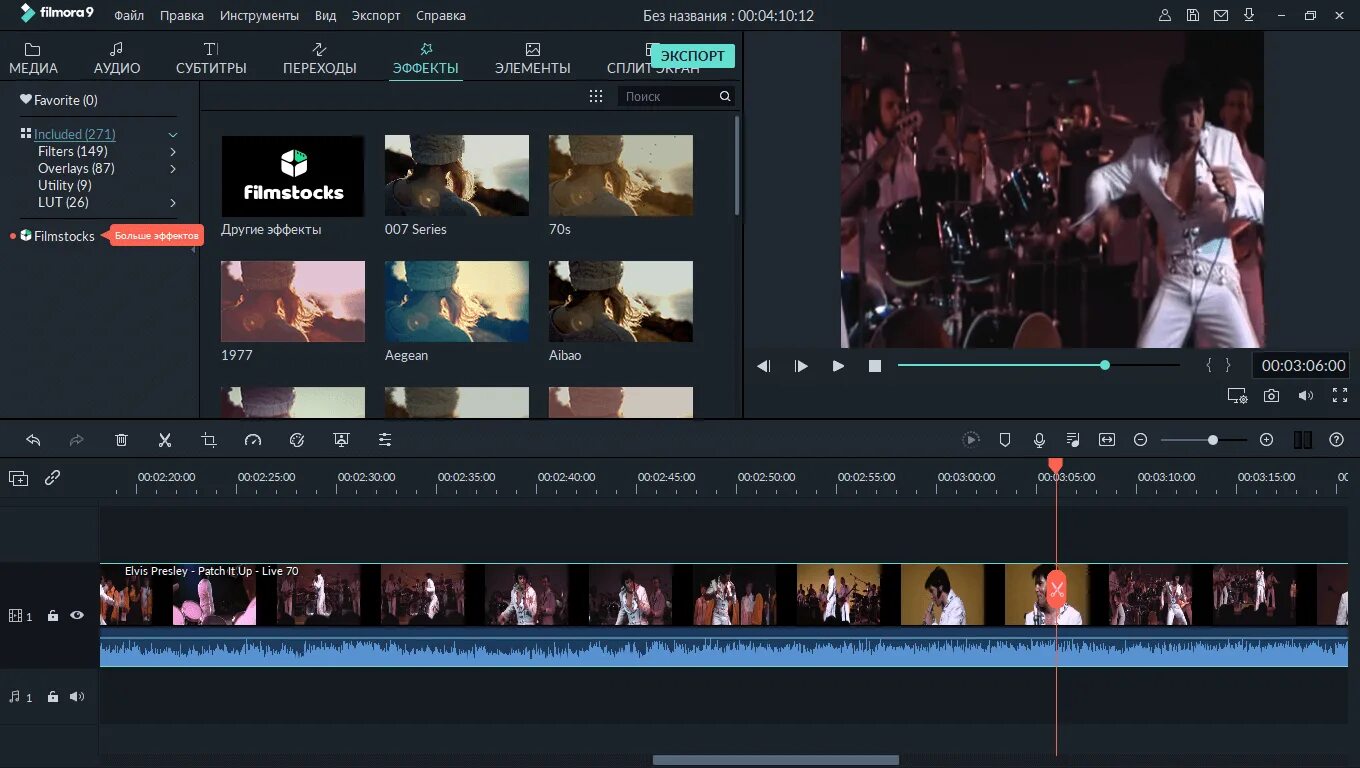Stop the preview playback

pyautogui.click(x=875, y=366)
